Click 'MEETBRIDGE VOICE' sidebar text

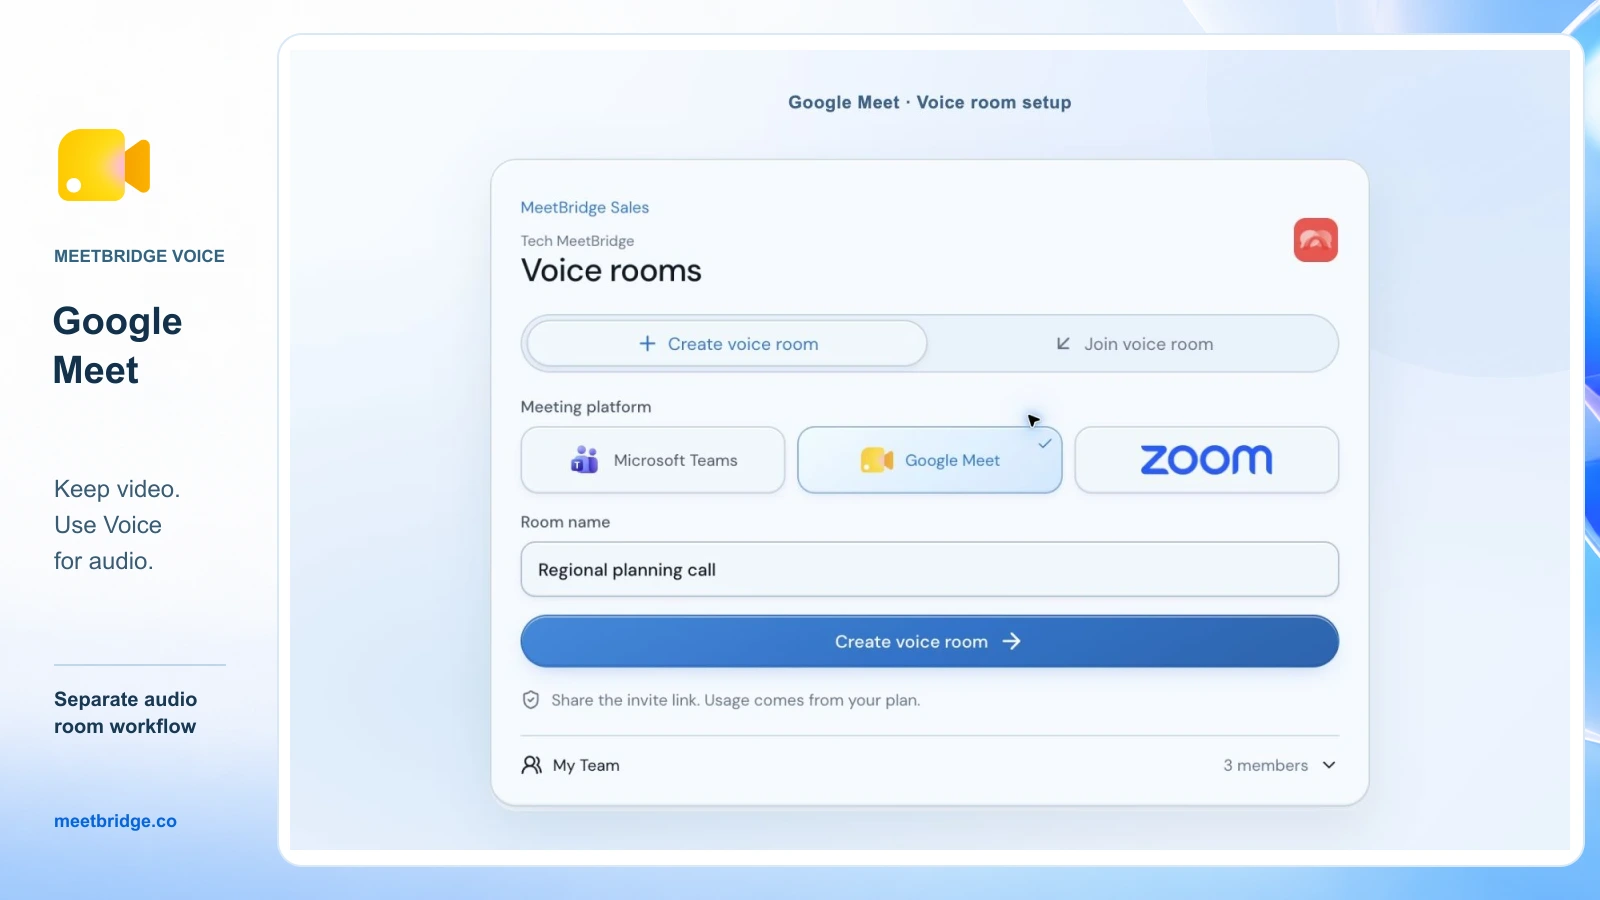(139, 256)
